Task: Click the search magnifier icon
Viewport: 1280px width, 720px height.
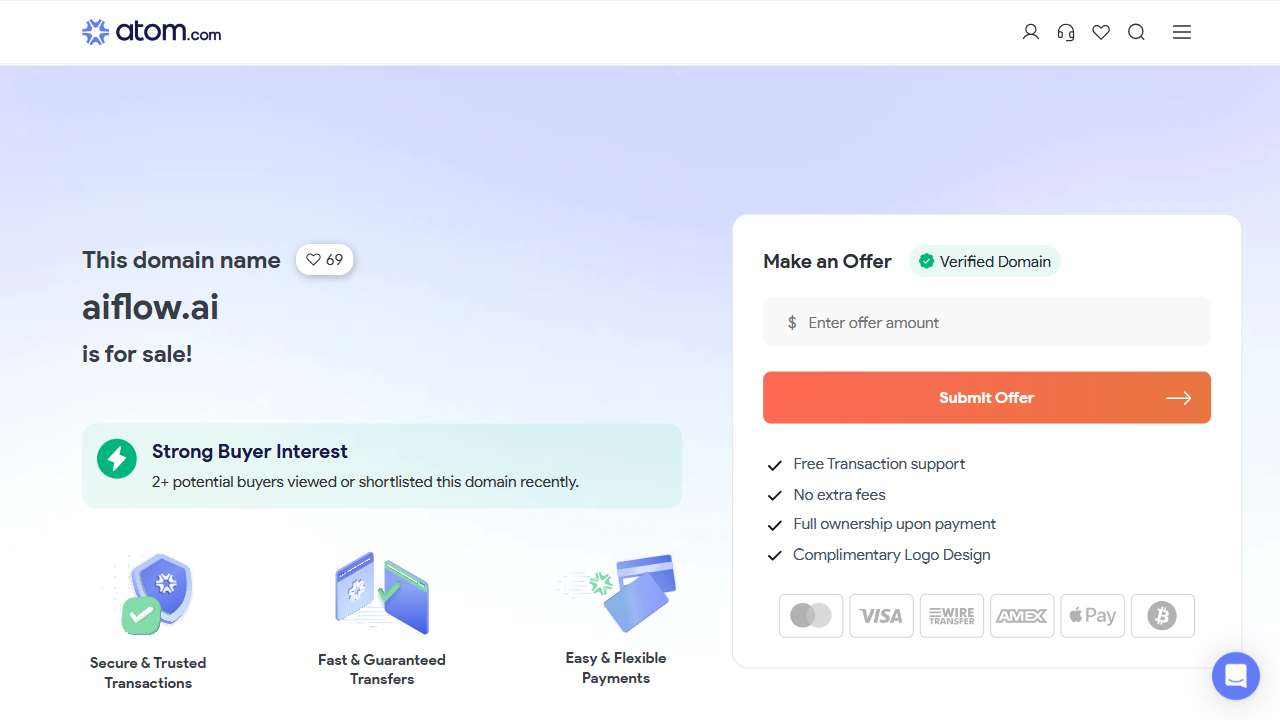Action: tap(1136, 32)
